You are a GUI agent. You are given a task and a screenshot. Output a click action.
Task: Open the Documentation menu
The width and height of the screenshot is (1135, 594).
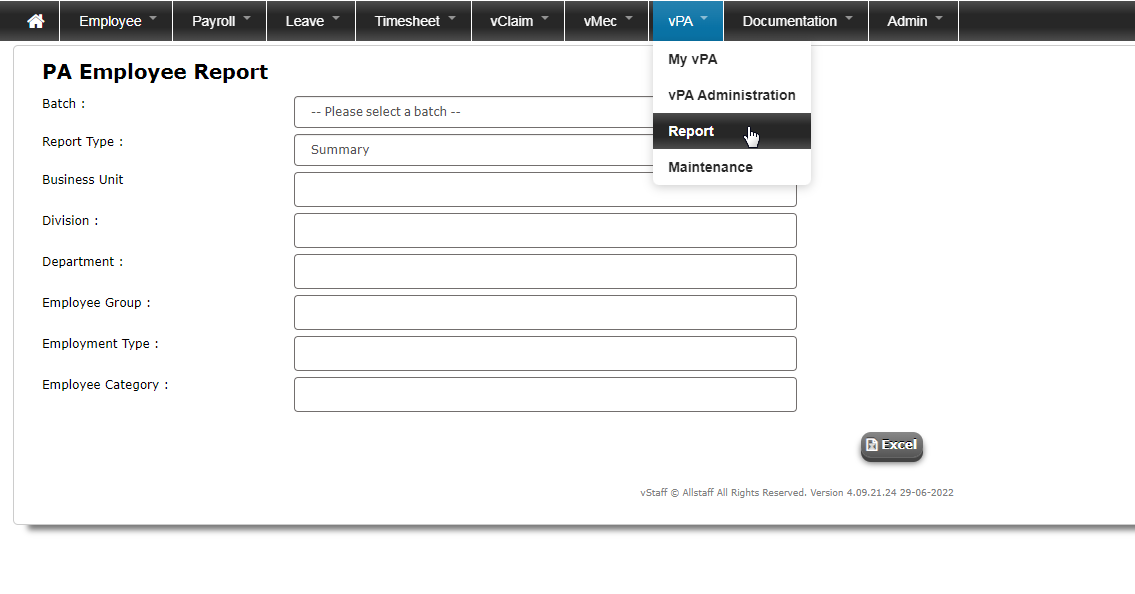click(796, 21)
